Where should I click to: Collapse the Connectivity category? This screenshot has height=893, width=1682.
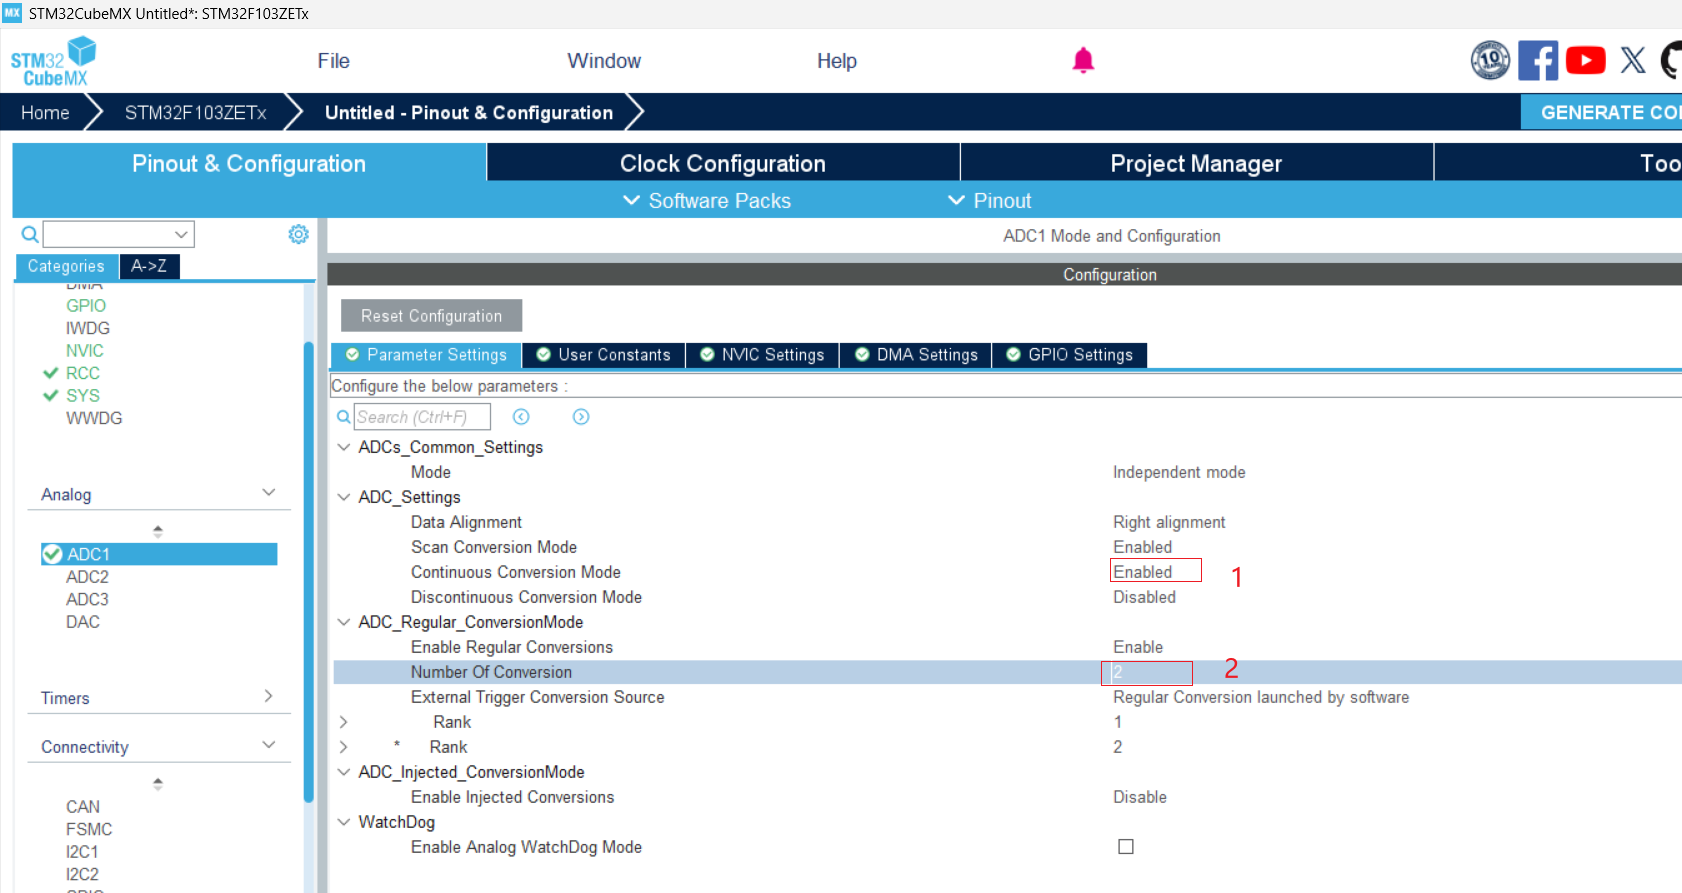click(x=268, y=745)
